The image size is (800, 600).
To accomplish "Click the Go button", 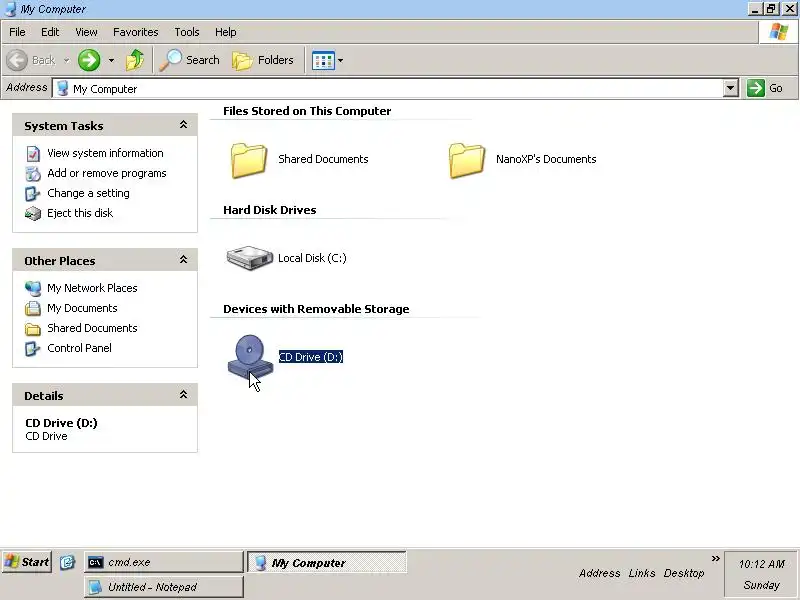I will 766,88.
